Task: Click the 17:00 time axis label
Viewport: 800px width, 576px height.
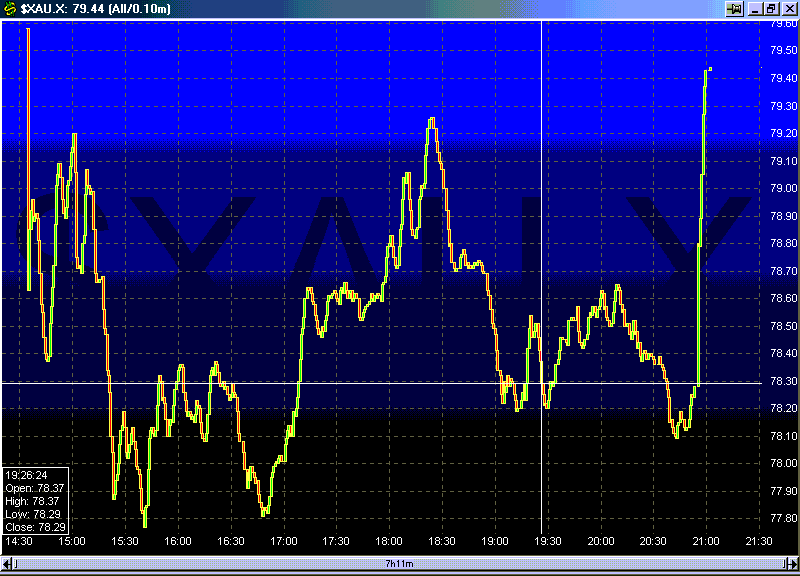Action: [x=284, y=541]
